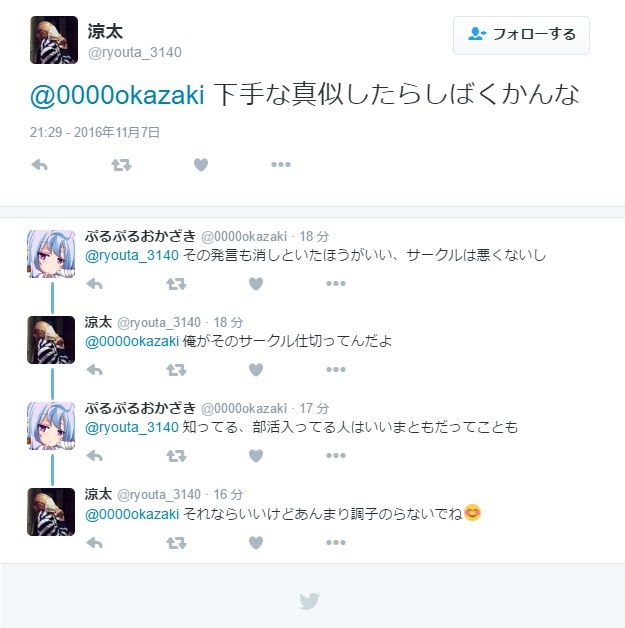
Task: Retweet the 俺がそのサークル仕切ってんだよ reply
Action: [176, 370]
